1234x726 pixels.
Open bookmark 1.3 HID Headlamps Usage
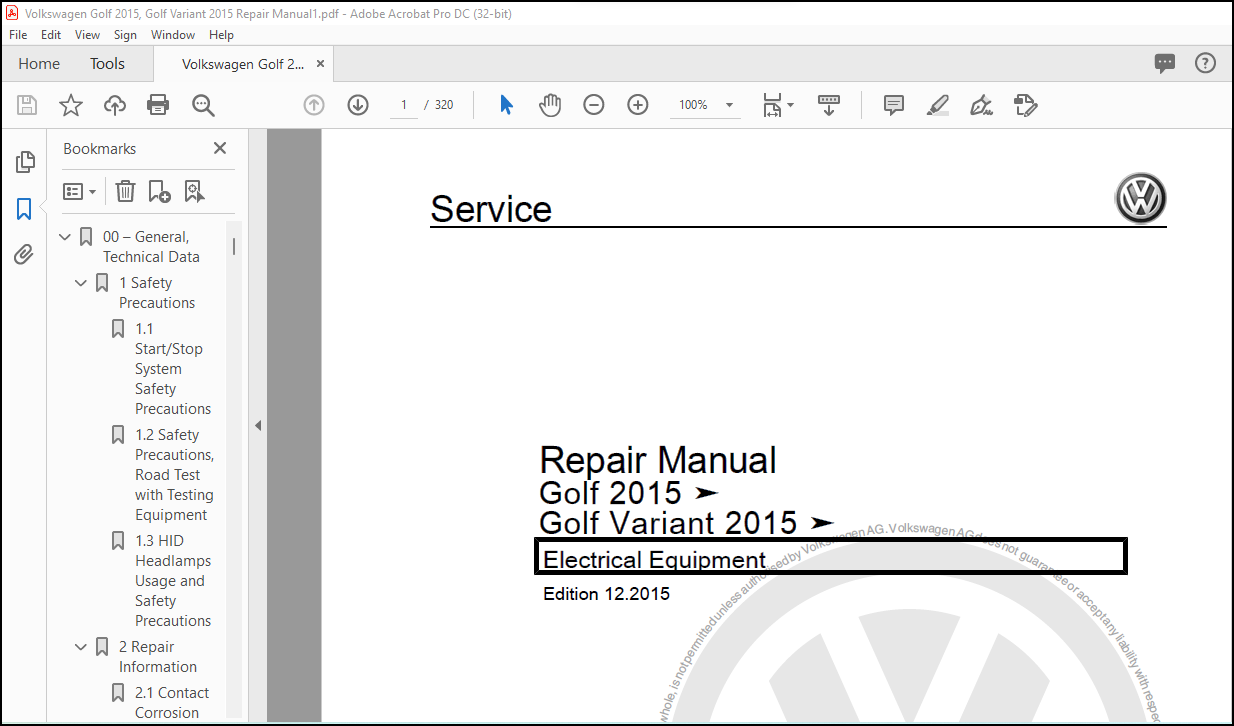point(173,581)
